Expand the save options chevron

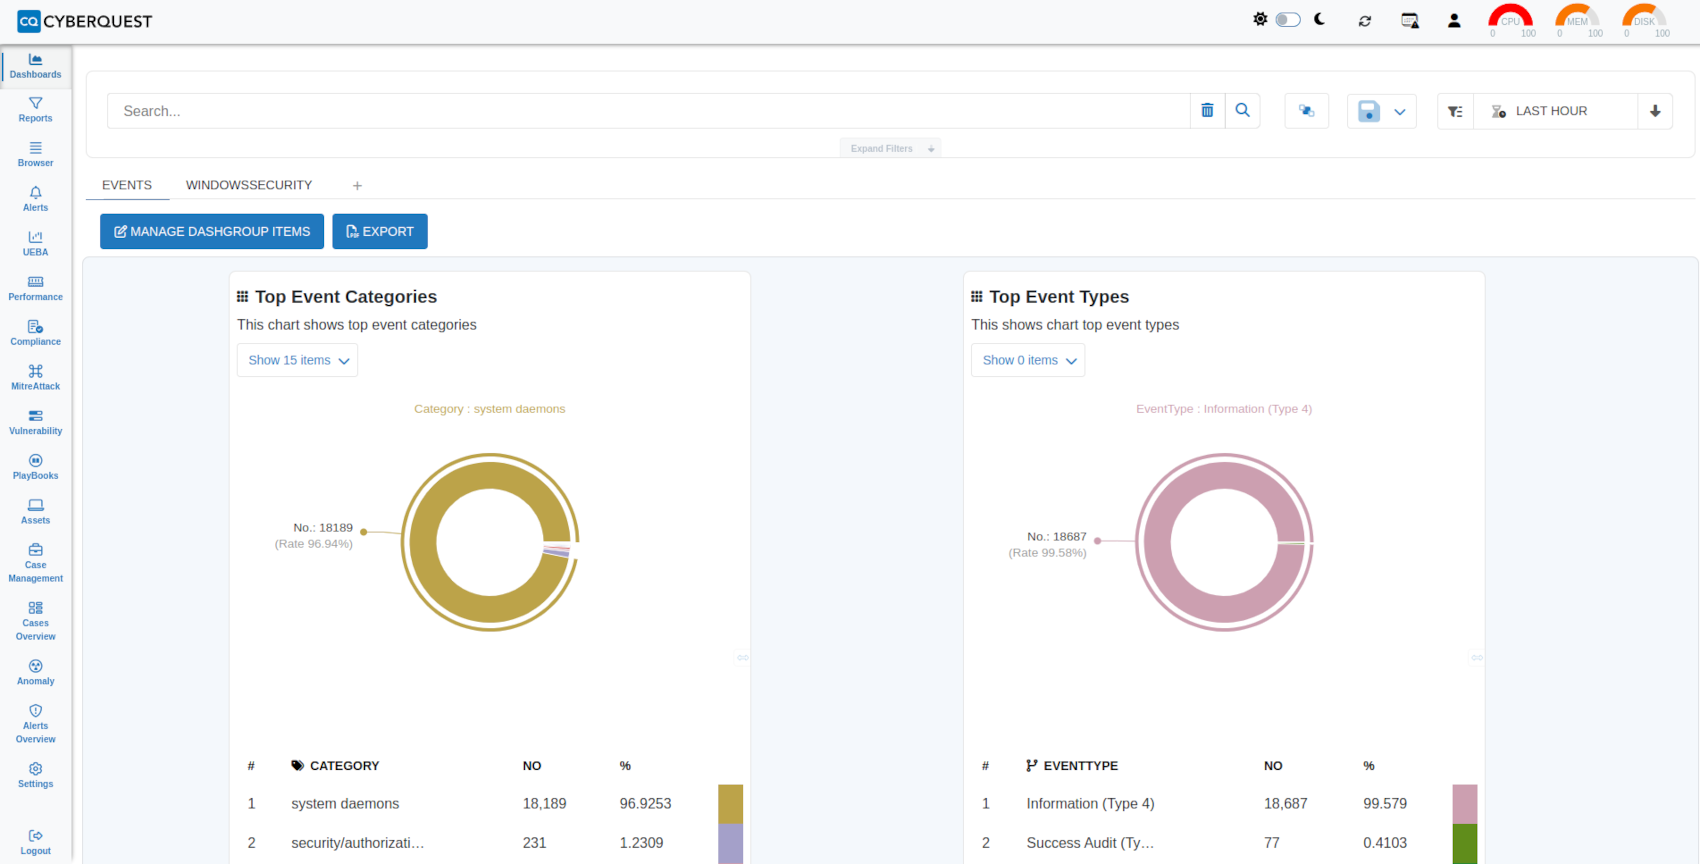click(x=1400, y=112)
